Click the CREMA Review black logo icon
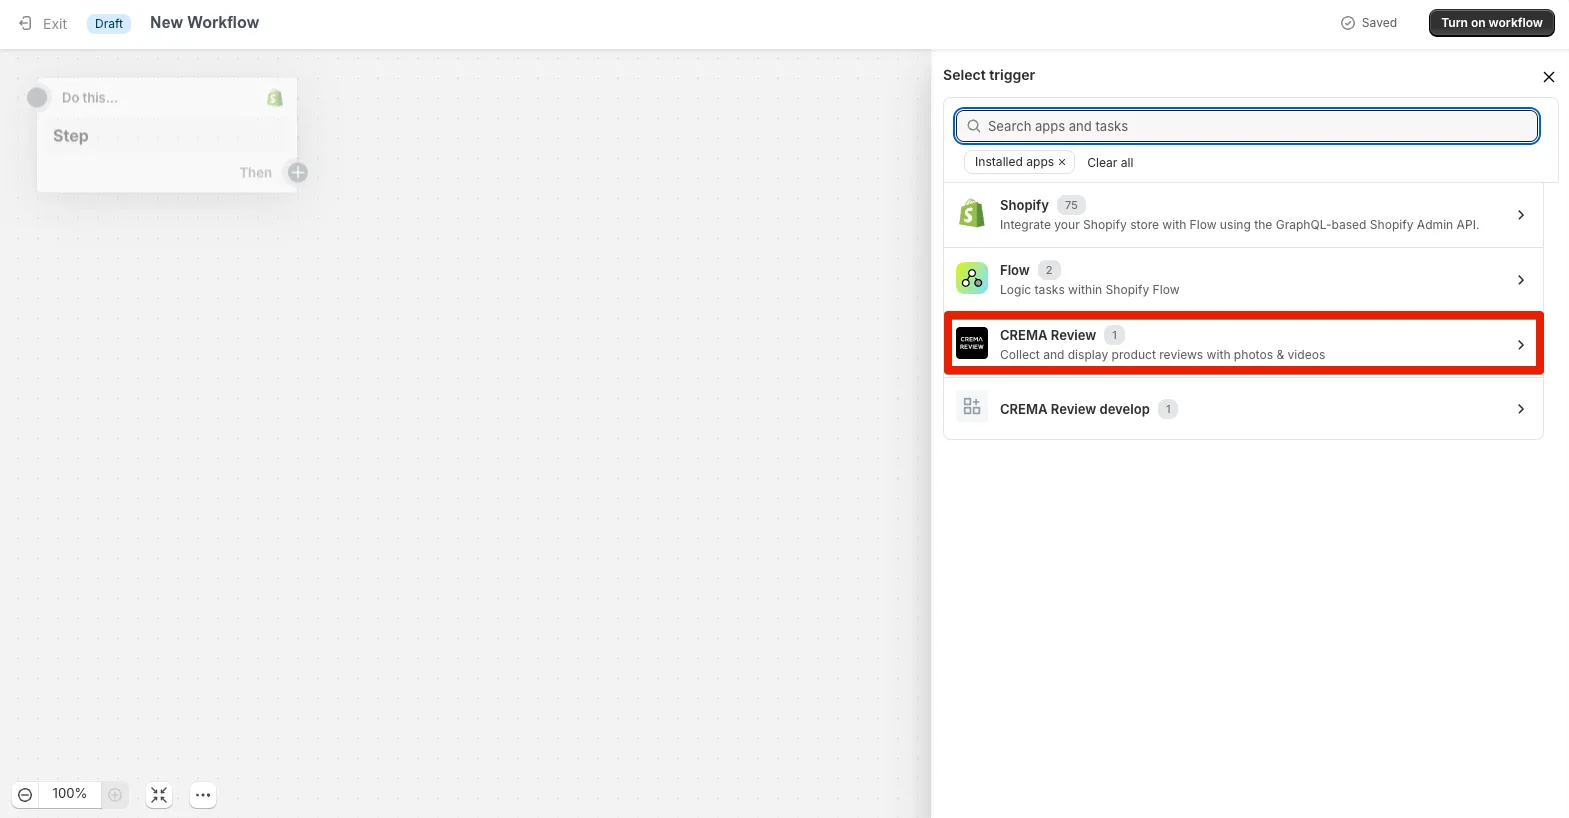 (x=971, y=344)
